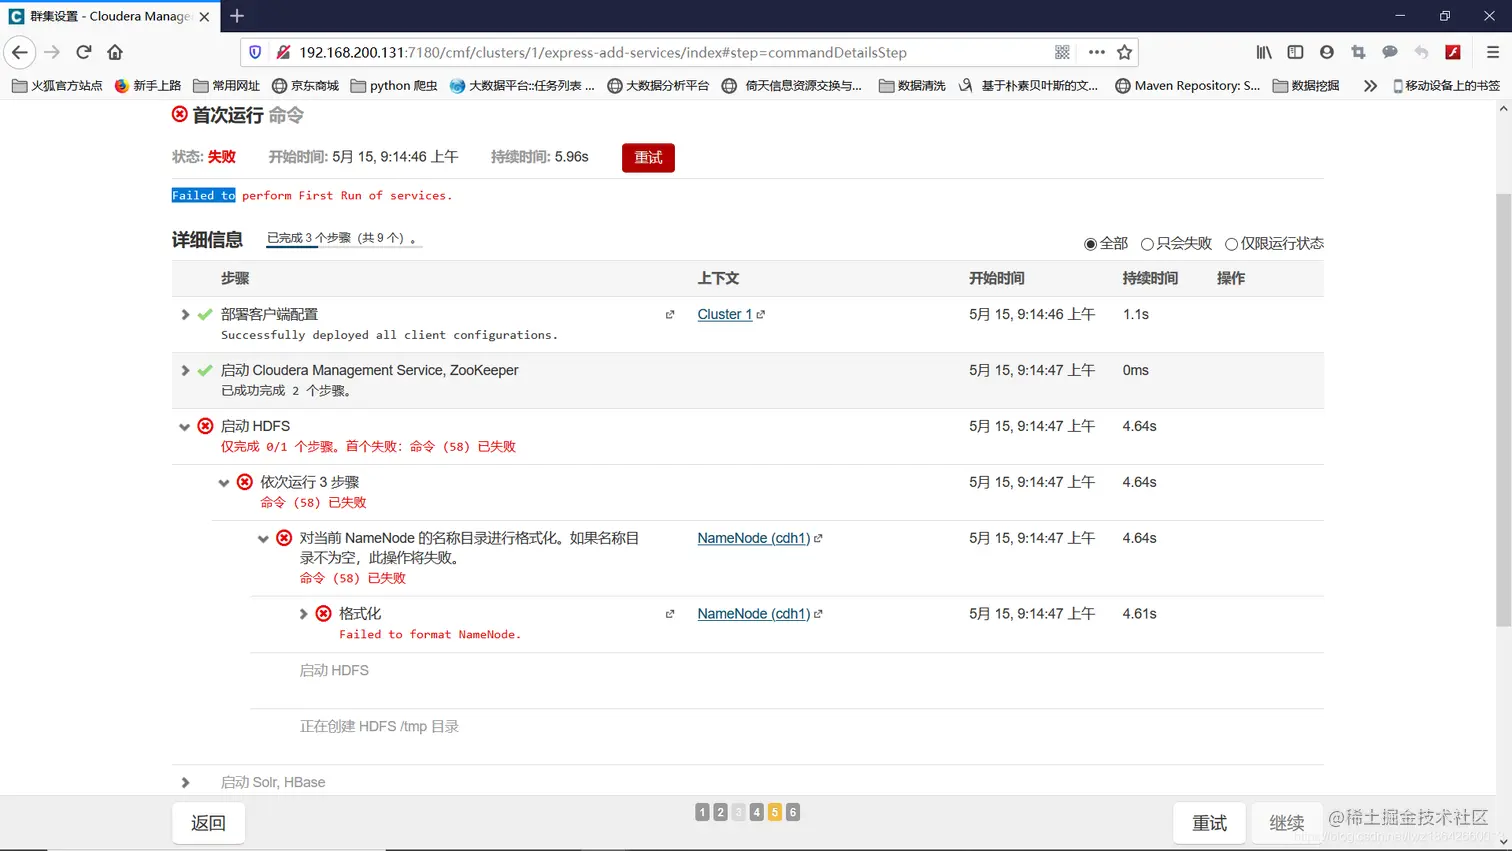Open the QR code icon in address bar
This screenshot has width=1512, height=851.
(1062, 52)
